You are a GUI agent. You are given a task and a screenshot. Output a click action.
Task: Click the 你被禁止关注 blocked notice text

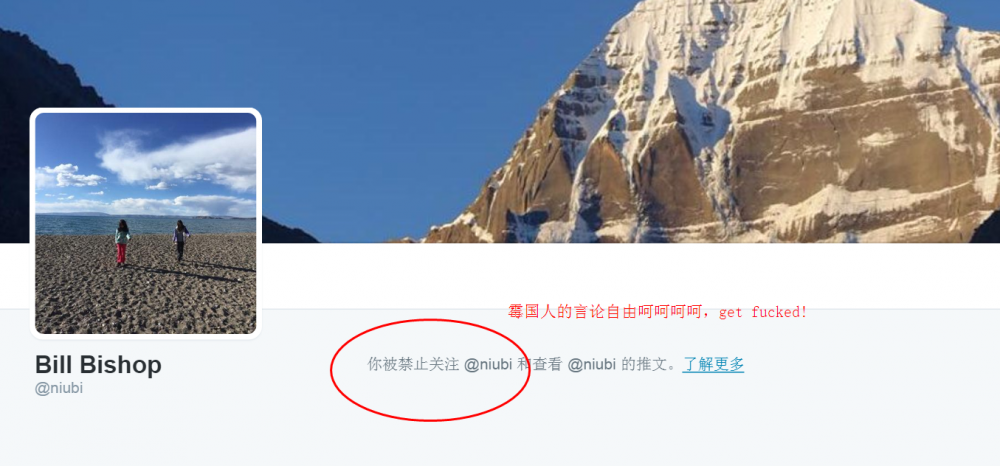413,365
